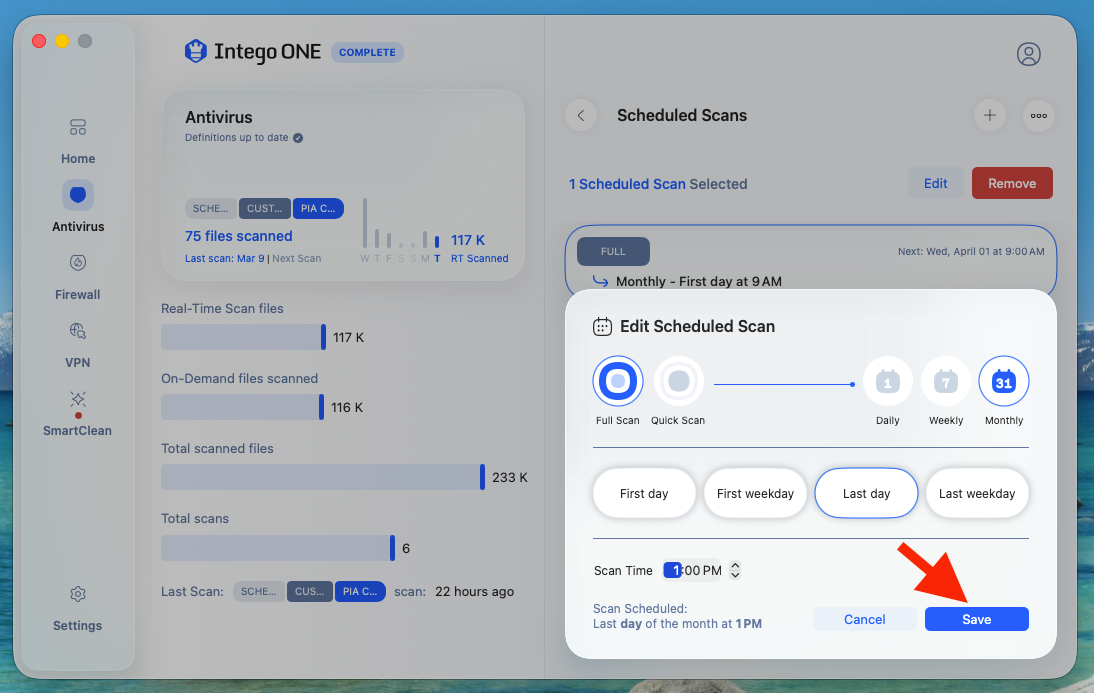Select PIA C... tag in Last Scan row
Image resolution: width=1094 pixels, height=693 pixels.
pos(360,591)
